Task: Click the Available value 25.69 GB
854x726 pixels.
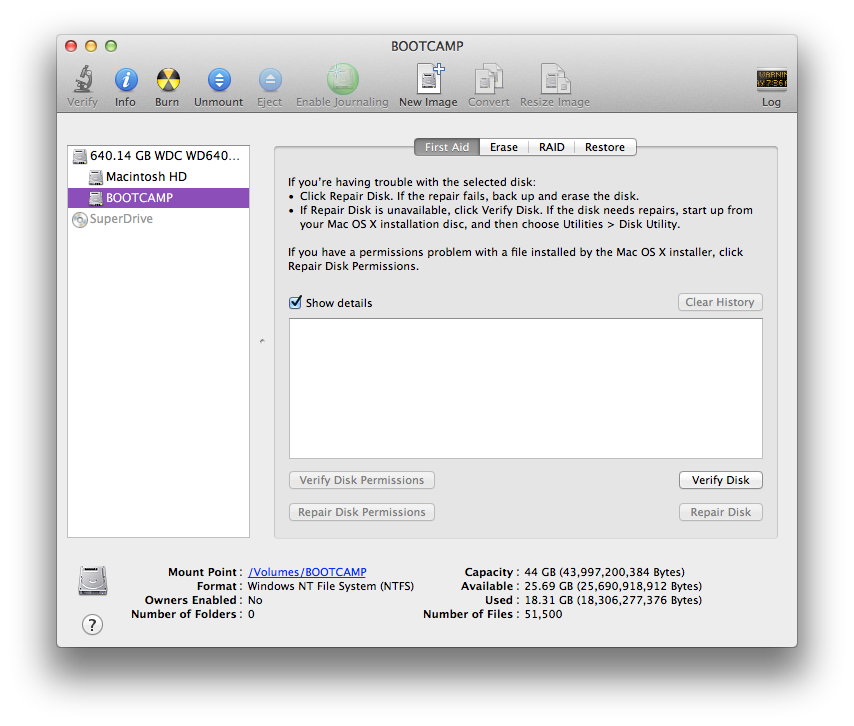Action: (x=613, y=586)
